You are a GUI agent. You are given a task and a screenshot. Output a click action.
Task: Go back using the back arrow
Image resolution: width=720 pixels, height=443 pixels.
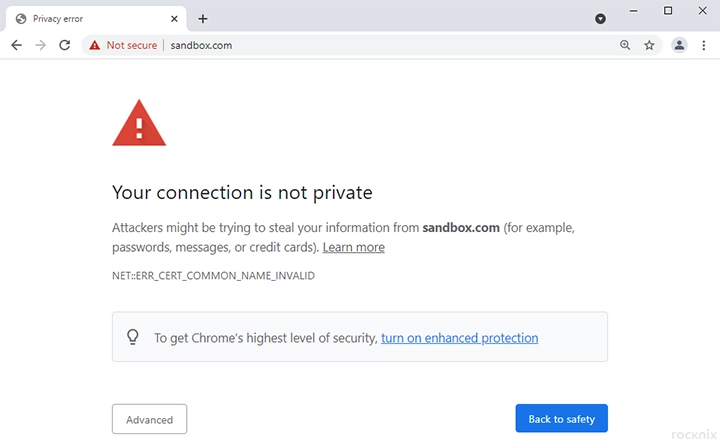[17, 45]
